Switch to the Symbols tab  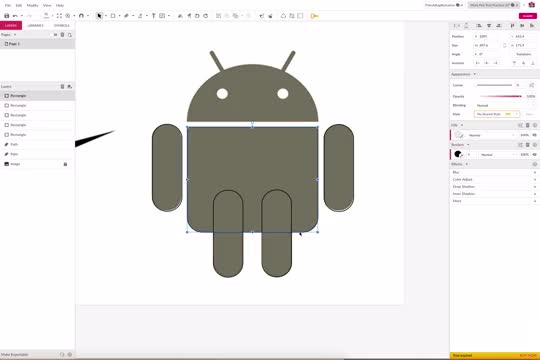61,25
